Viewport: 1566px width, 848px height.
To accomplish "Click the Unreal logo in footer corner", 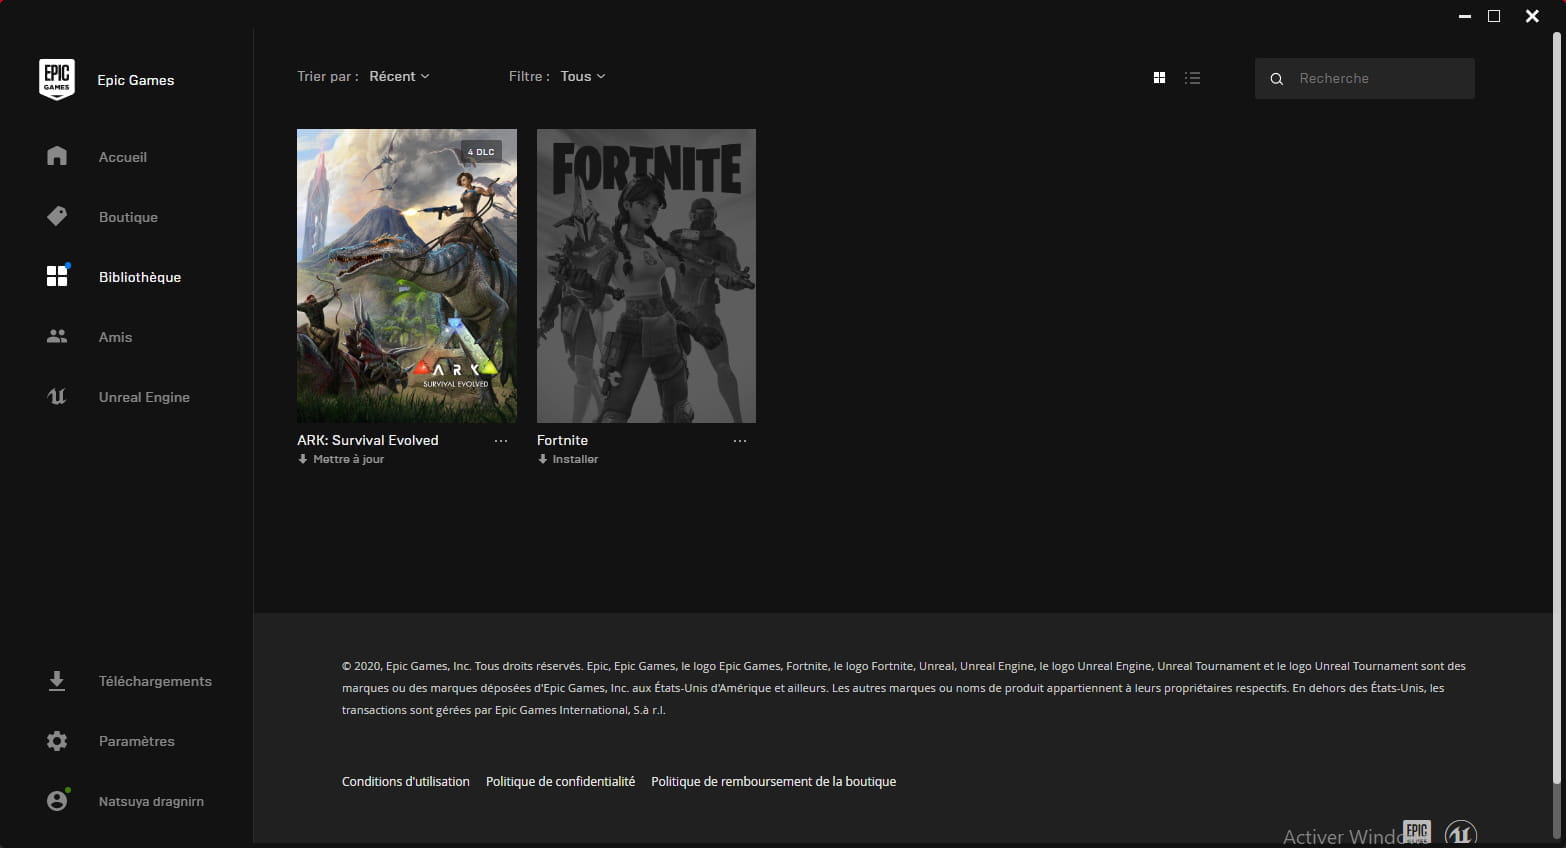I will coord(1461,833).
